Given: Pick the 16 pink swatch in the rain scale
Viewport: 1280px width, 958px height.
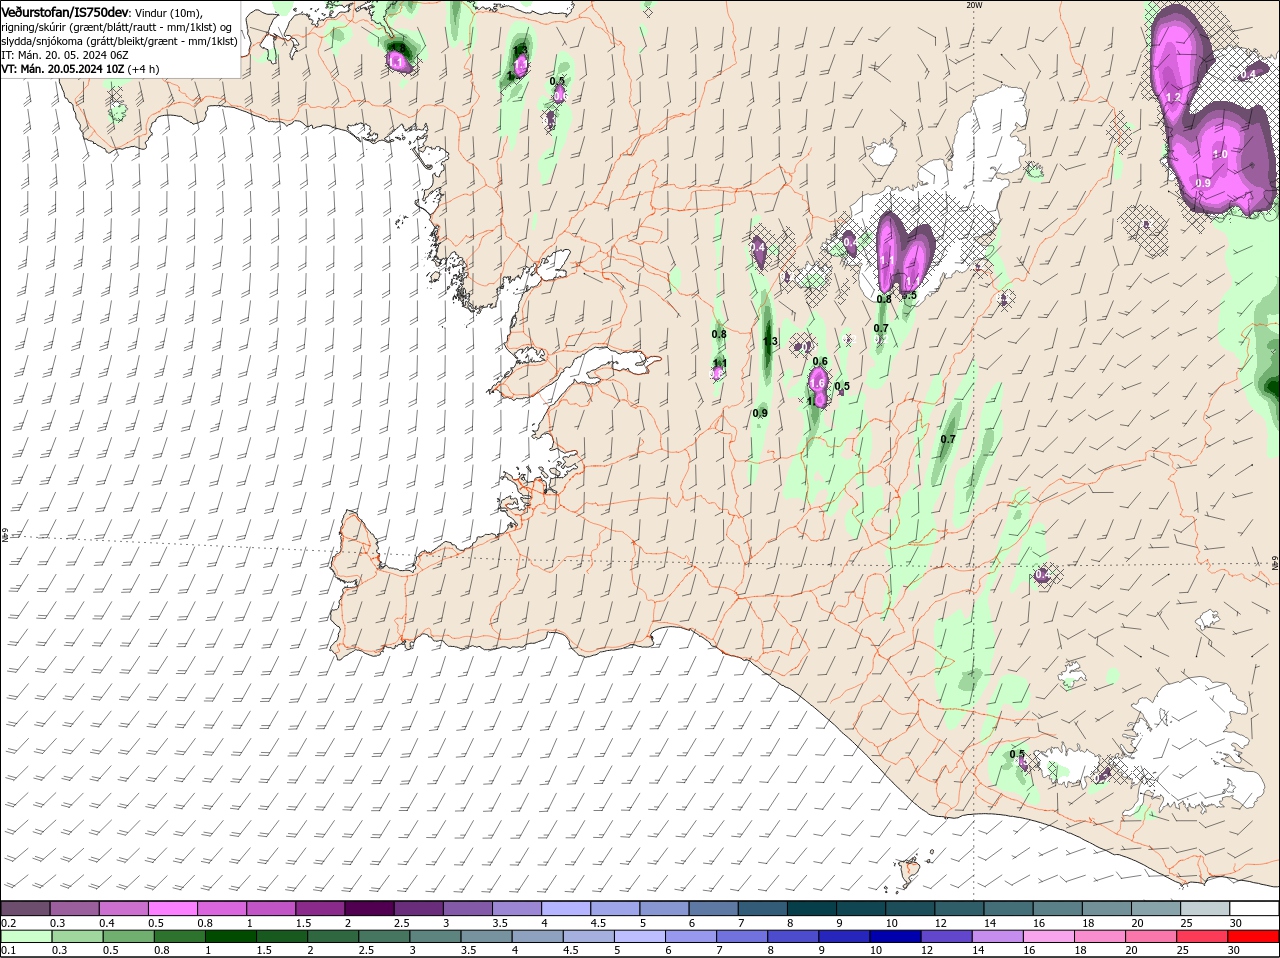Looking at the screenshot, I should point(1051,936).
